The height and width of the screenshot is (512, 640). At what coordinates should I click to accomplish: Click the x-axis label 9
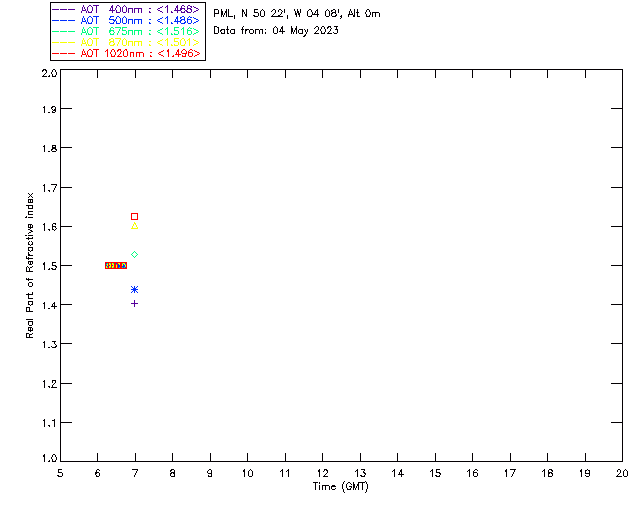210,473
